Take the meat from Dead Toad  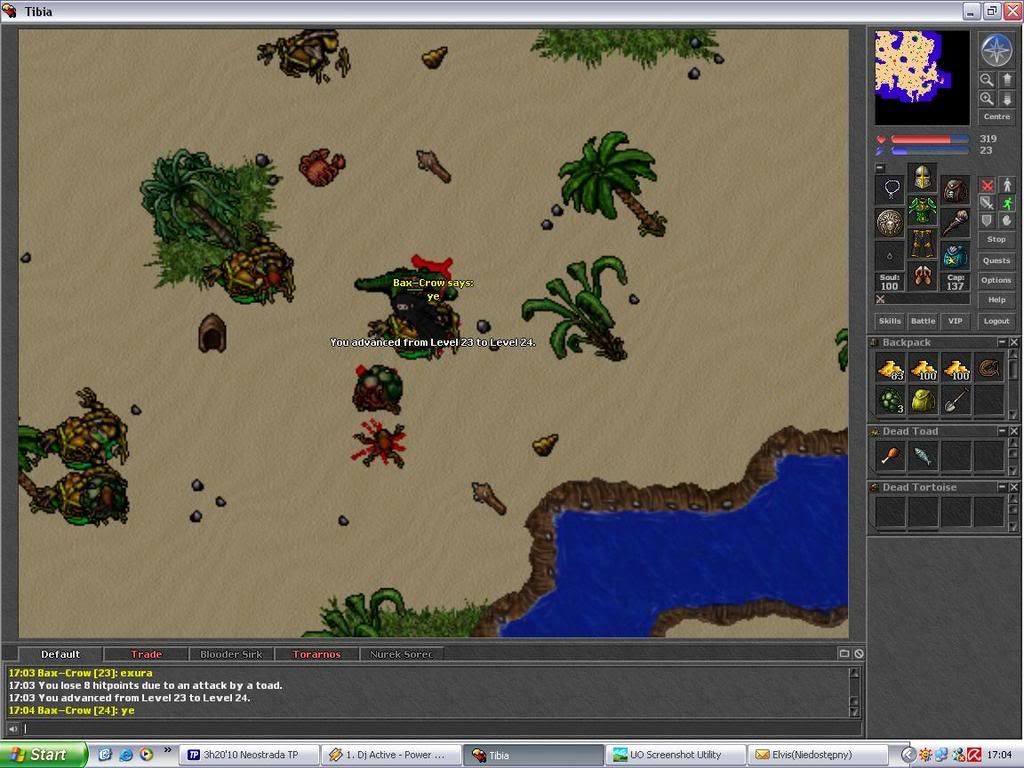890,456
